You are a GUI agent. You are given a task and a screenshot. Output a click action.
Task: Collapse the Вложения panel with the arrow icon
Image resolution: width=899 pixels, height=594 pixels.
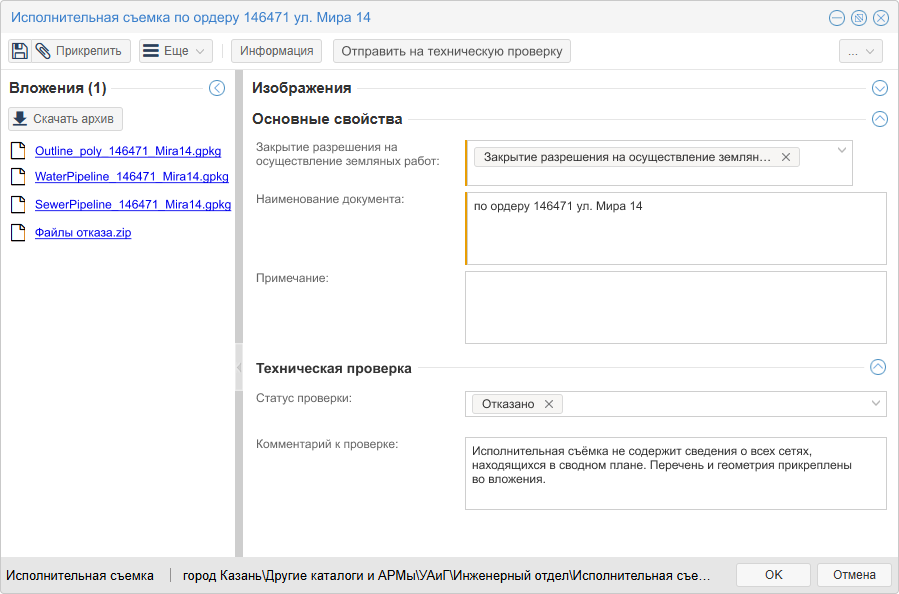[x=216, y=88]
